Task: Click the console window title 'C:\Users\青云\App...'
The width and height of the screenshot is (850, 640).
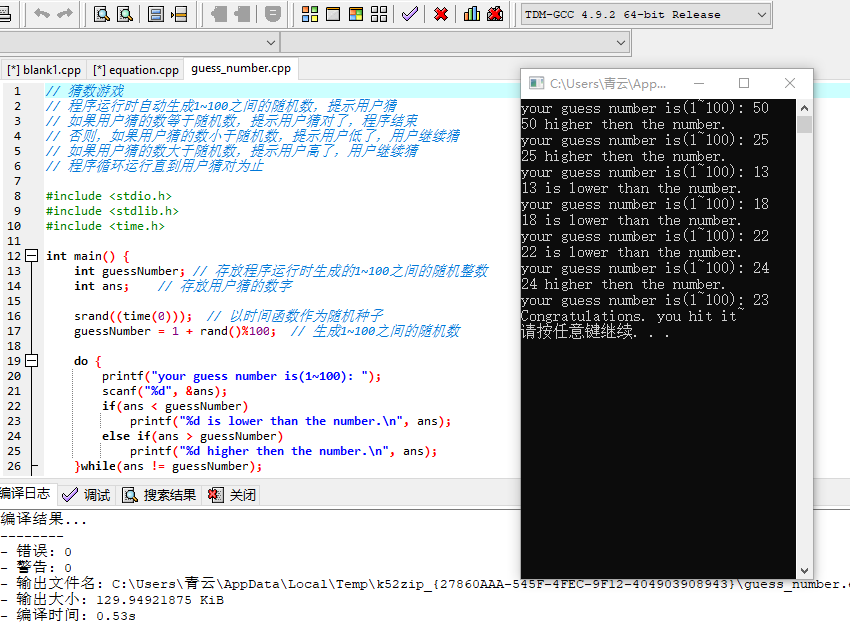Action: point(608,83)
